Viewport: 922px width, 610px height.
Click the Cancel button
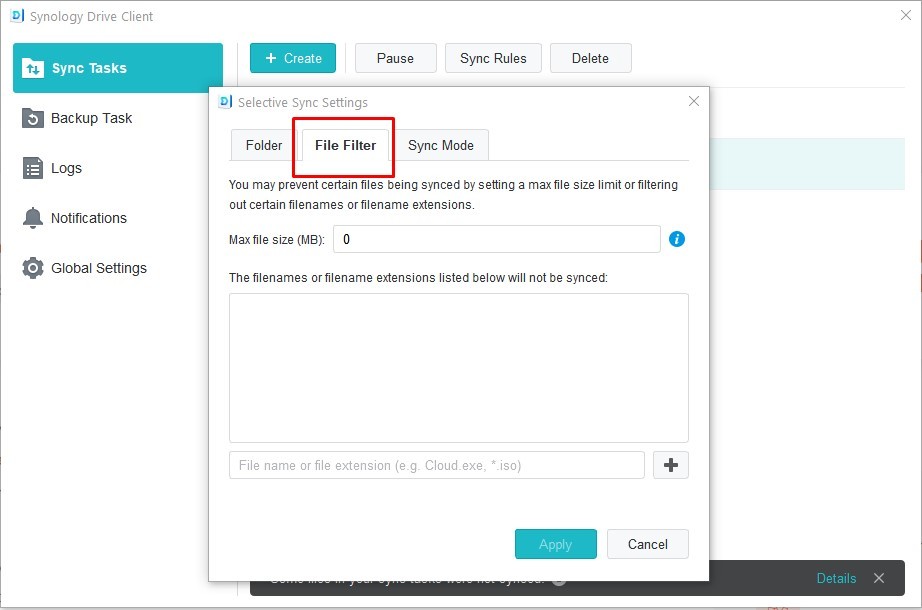pyautogui.click(x=647, y=544)
